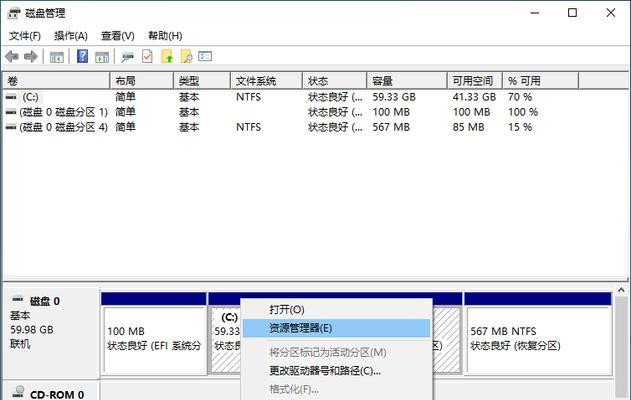This screenshot has height=400, width=631.
Task: Select 更改驱动器号和路径(C)... menu entry
Action: click(x=337, y=371)
